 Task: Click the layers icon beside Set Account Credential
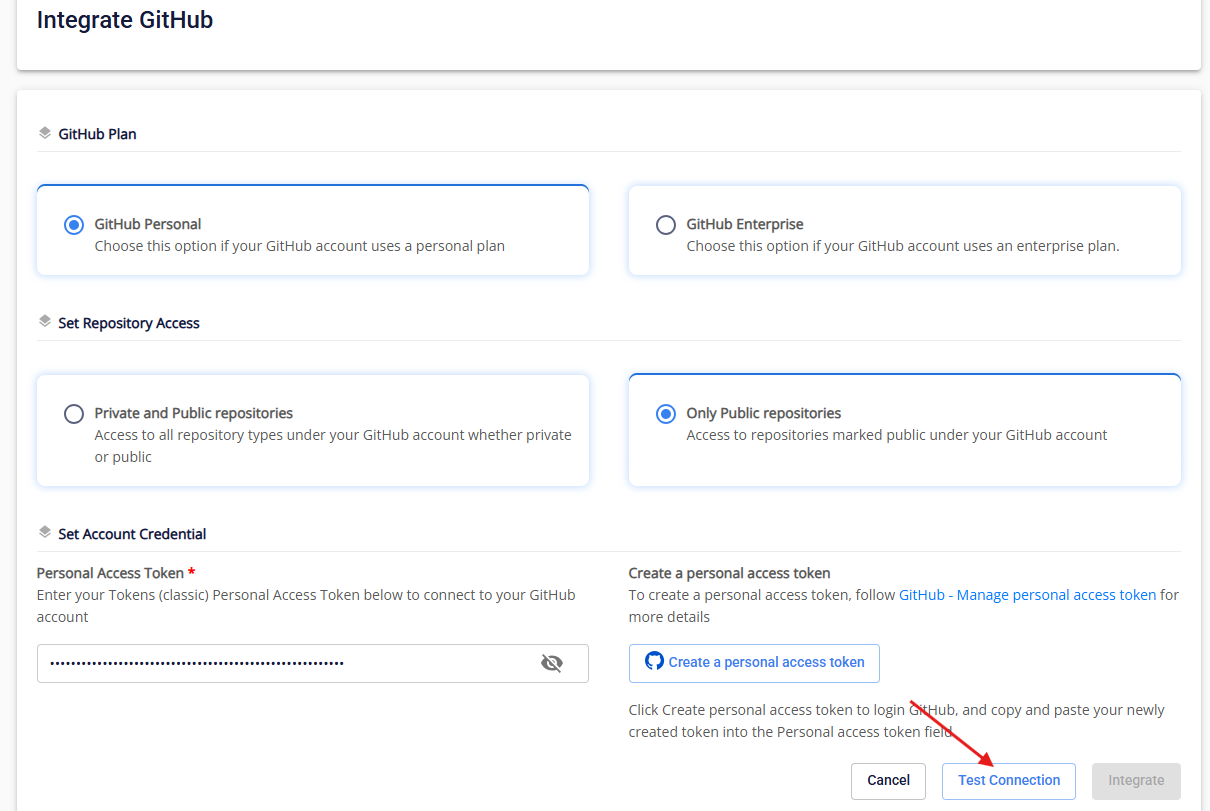pos(45,533)
